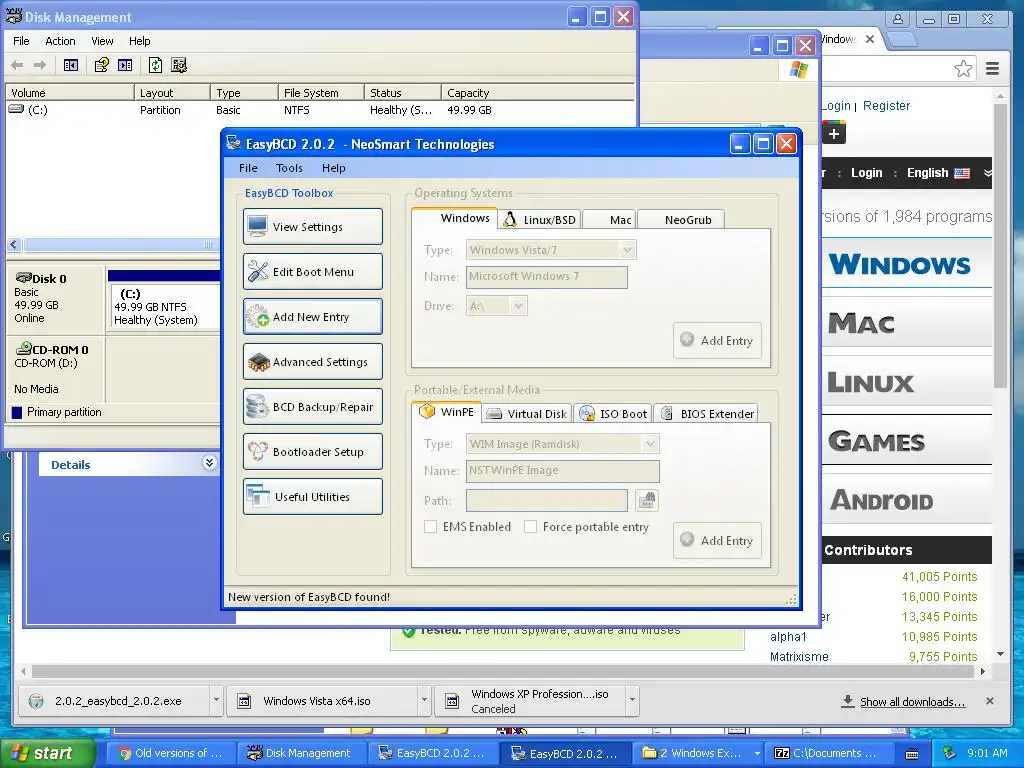This screenshot has height=768, width=1024.
Task: Select Add New Entry in EasyBCD Toolbox
Action: click(x=313, y=317)
